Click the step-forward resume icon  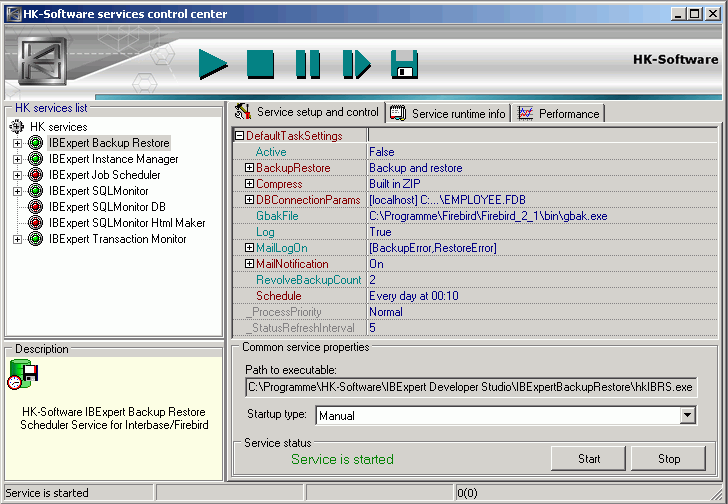(357, 64)
